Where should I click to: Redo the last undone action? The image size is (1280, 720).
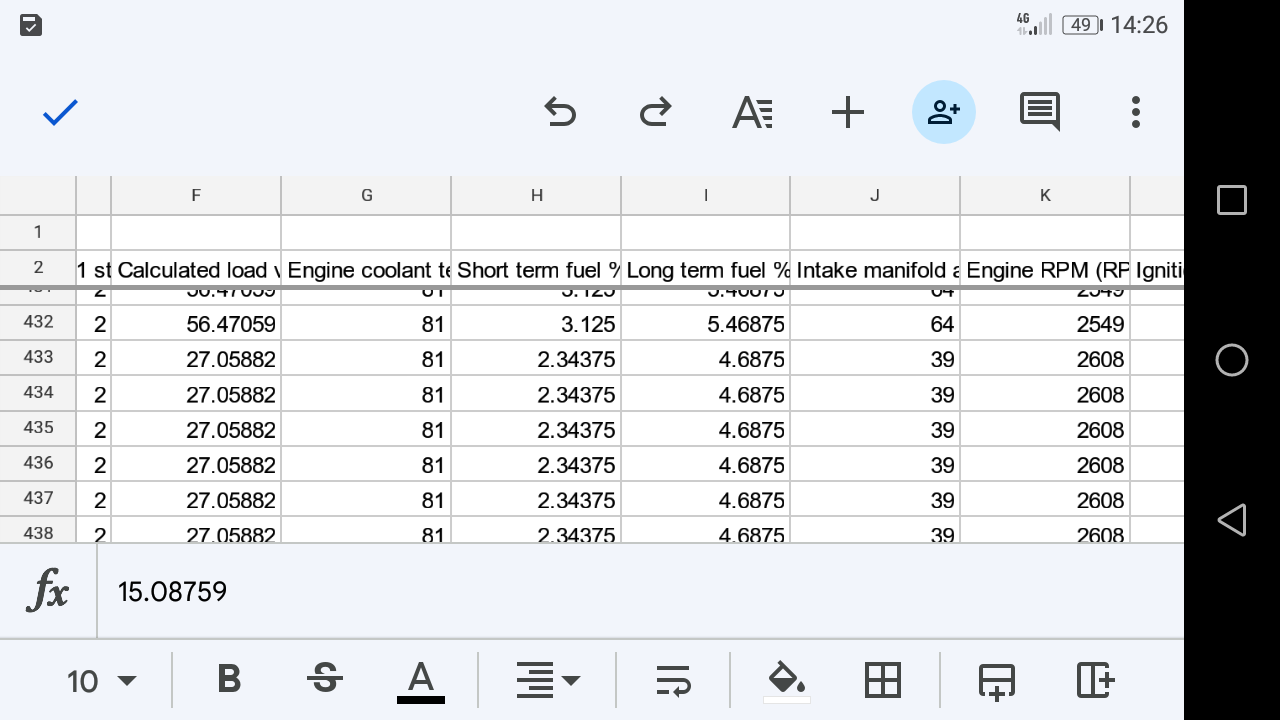coord(655,112)
